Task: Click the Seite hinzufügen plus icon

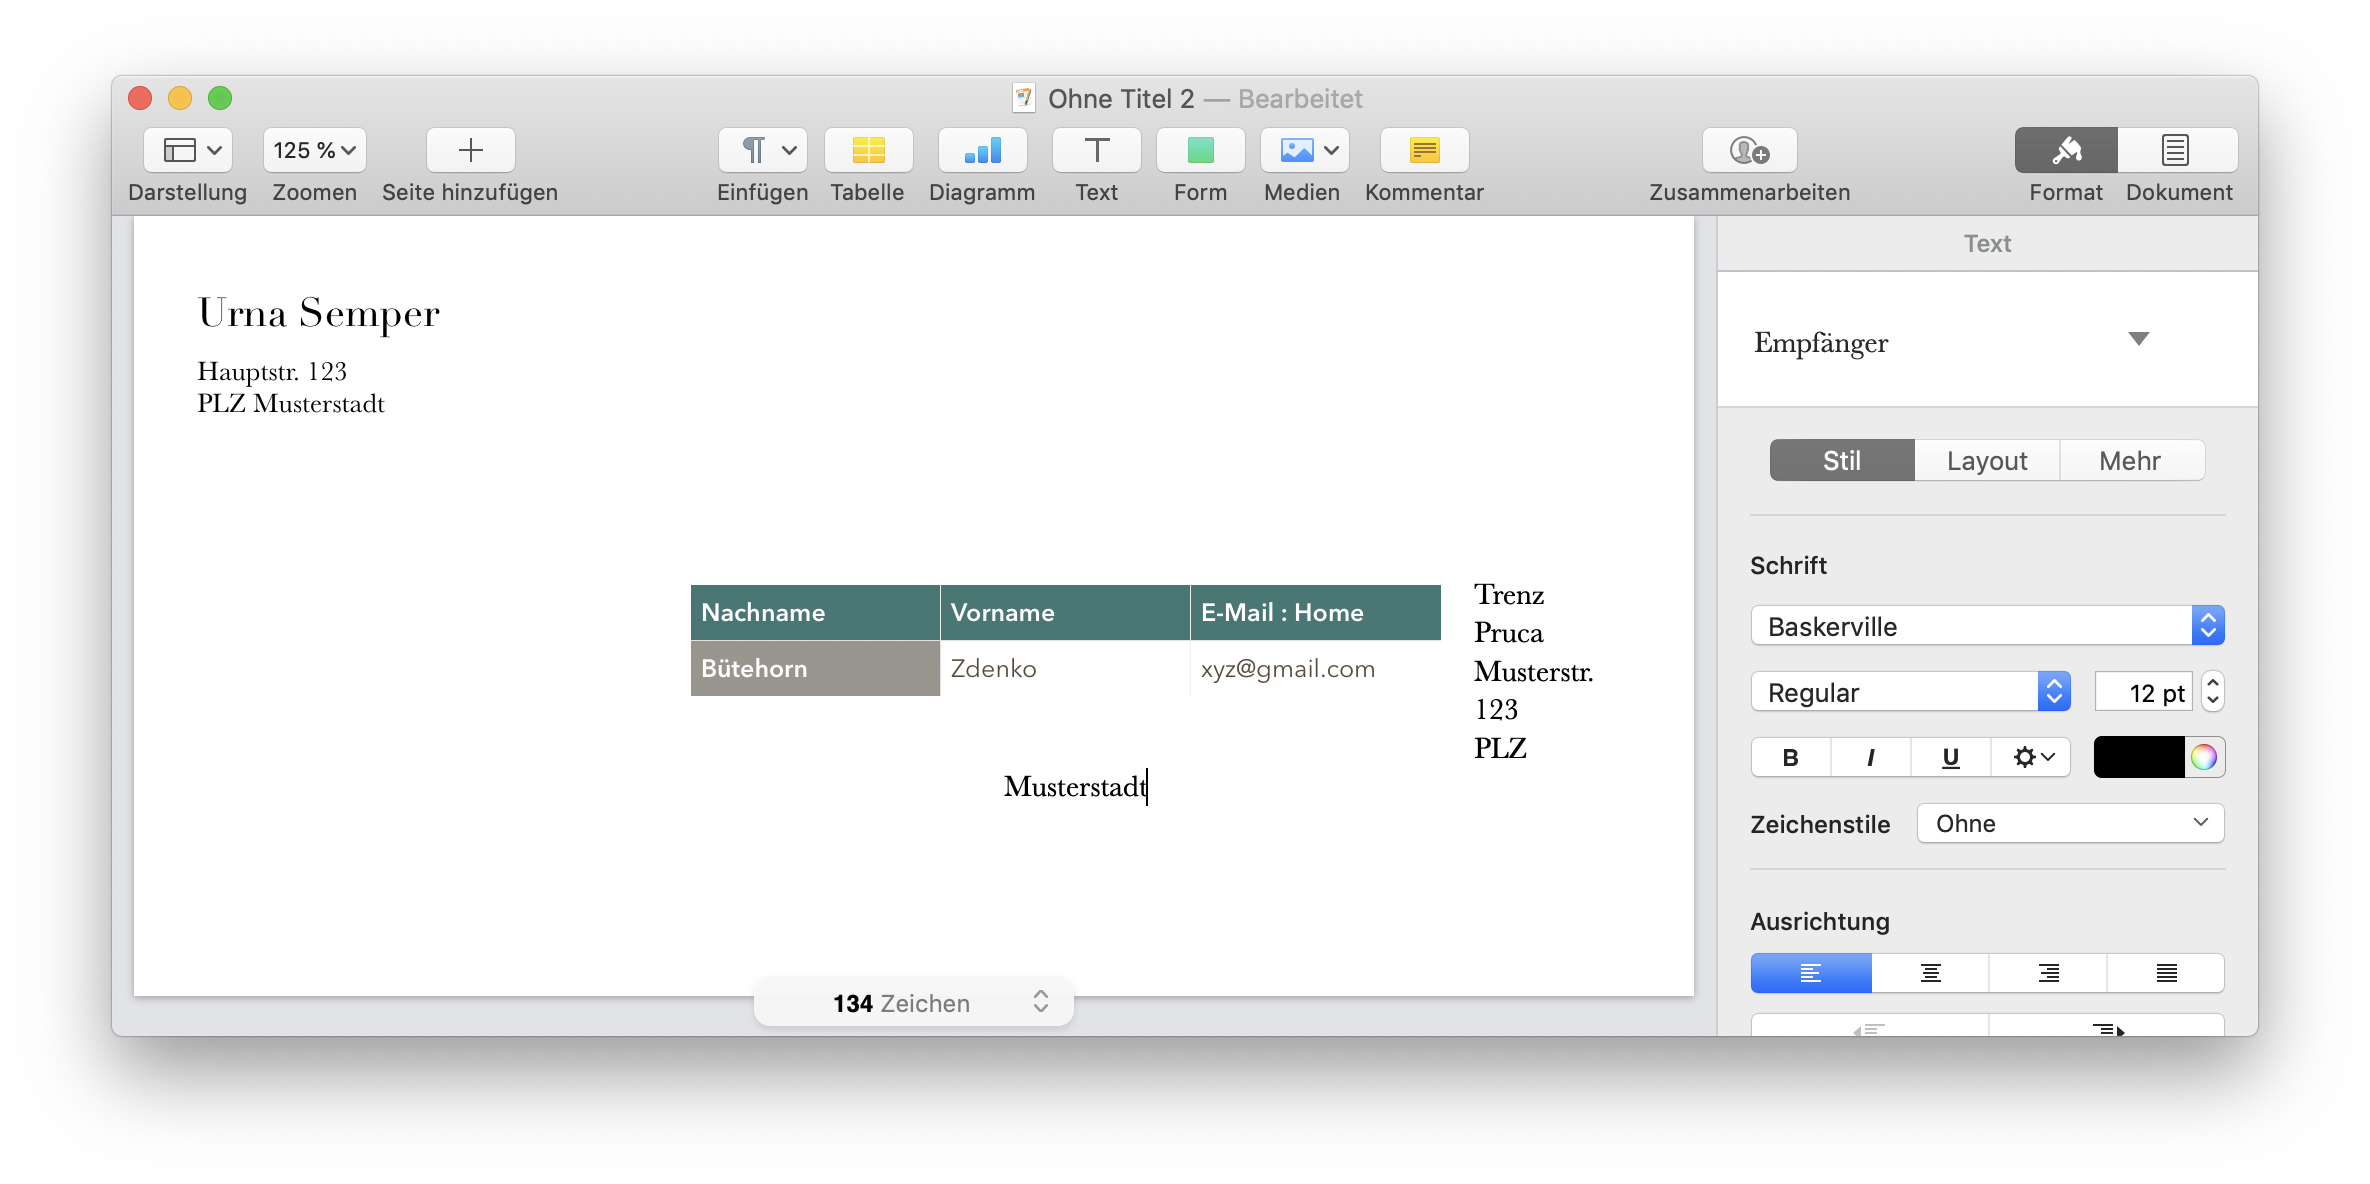Action: coord(470,151)
